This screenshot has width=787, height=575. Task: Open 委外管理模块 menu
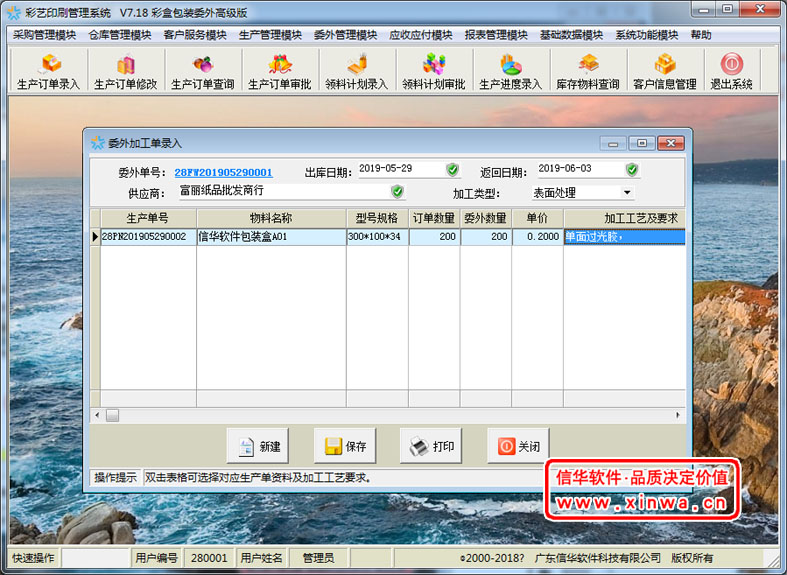pyautogui.click(x=345, y=35)
